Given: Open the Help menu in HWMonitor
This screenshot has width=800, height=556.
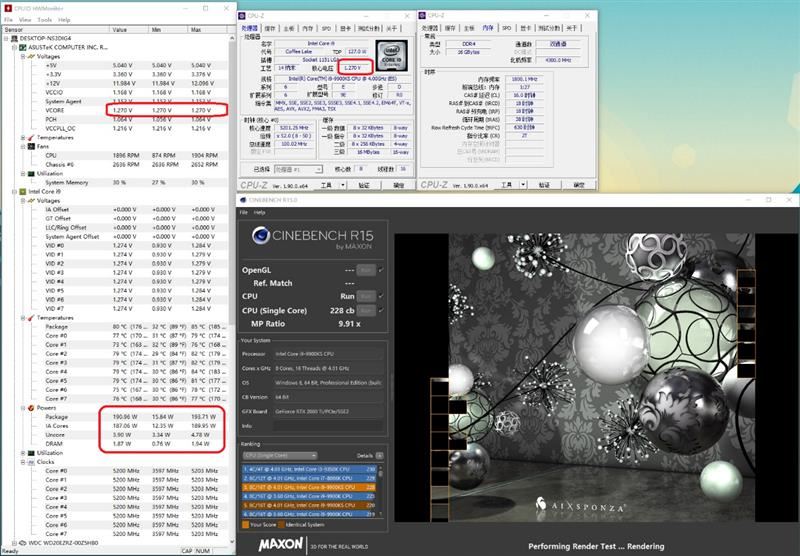Looking at the screenshot, I should coord(64,20).
